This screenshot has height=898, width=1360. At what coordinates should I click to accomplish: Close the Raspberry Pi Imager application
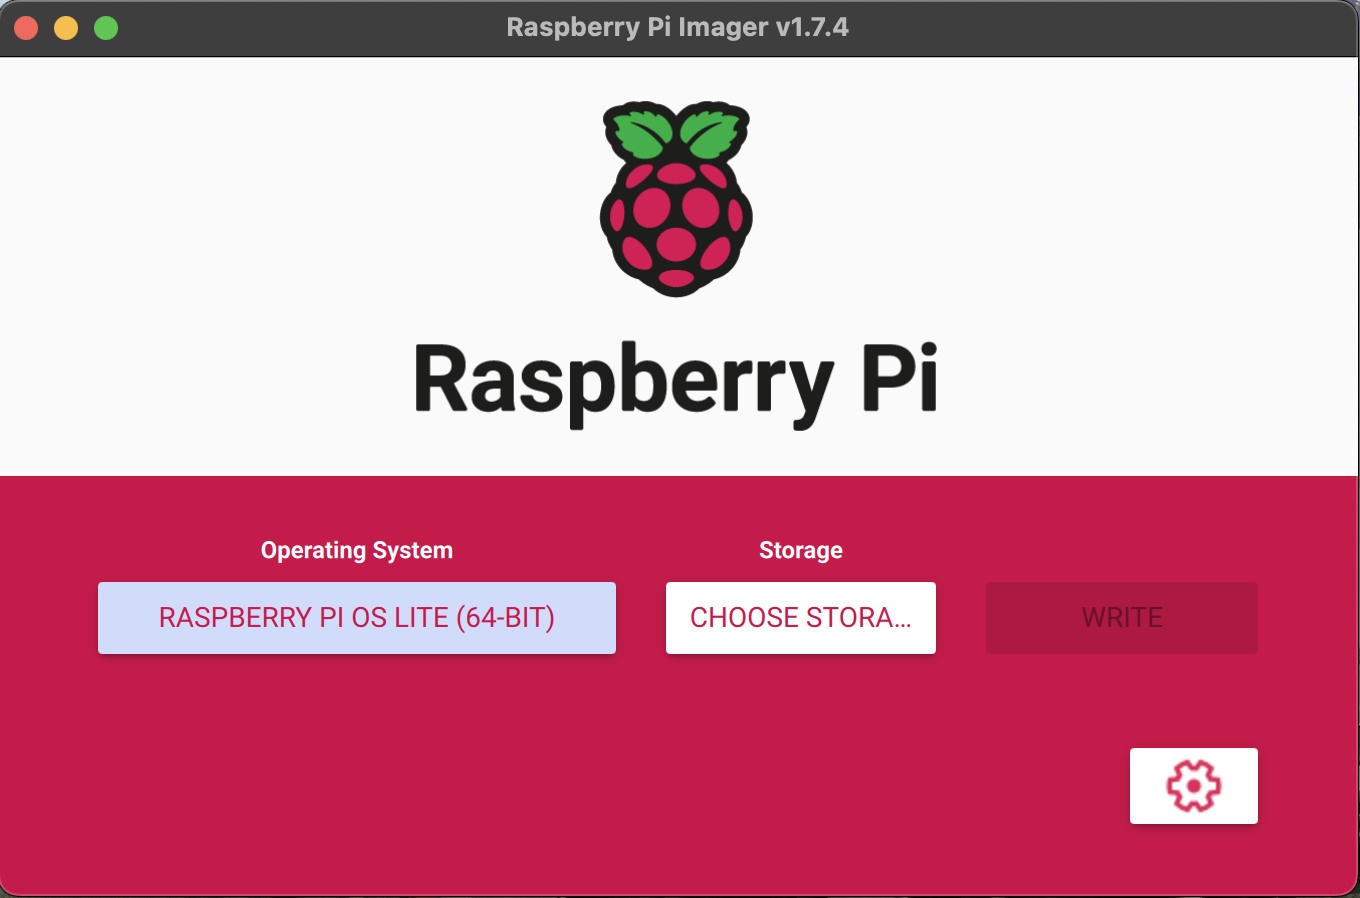(26, 27)
